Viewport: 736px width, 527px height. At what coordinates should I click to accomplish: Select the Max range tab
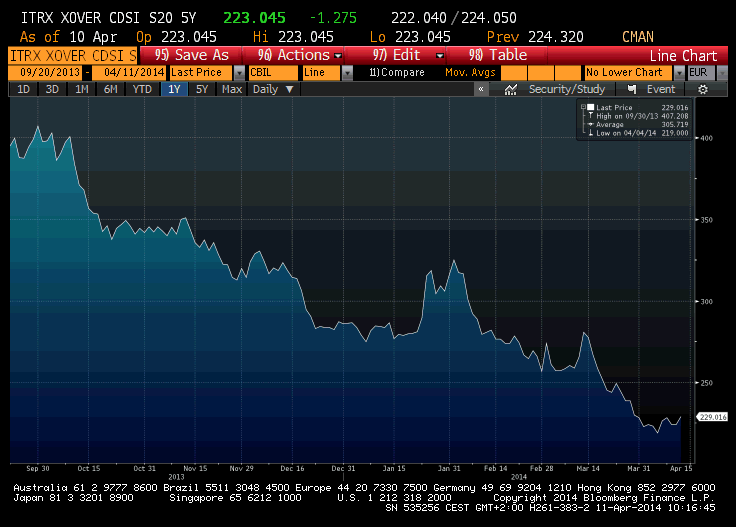click(x=232, y=89)
